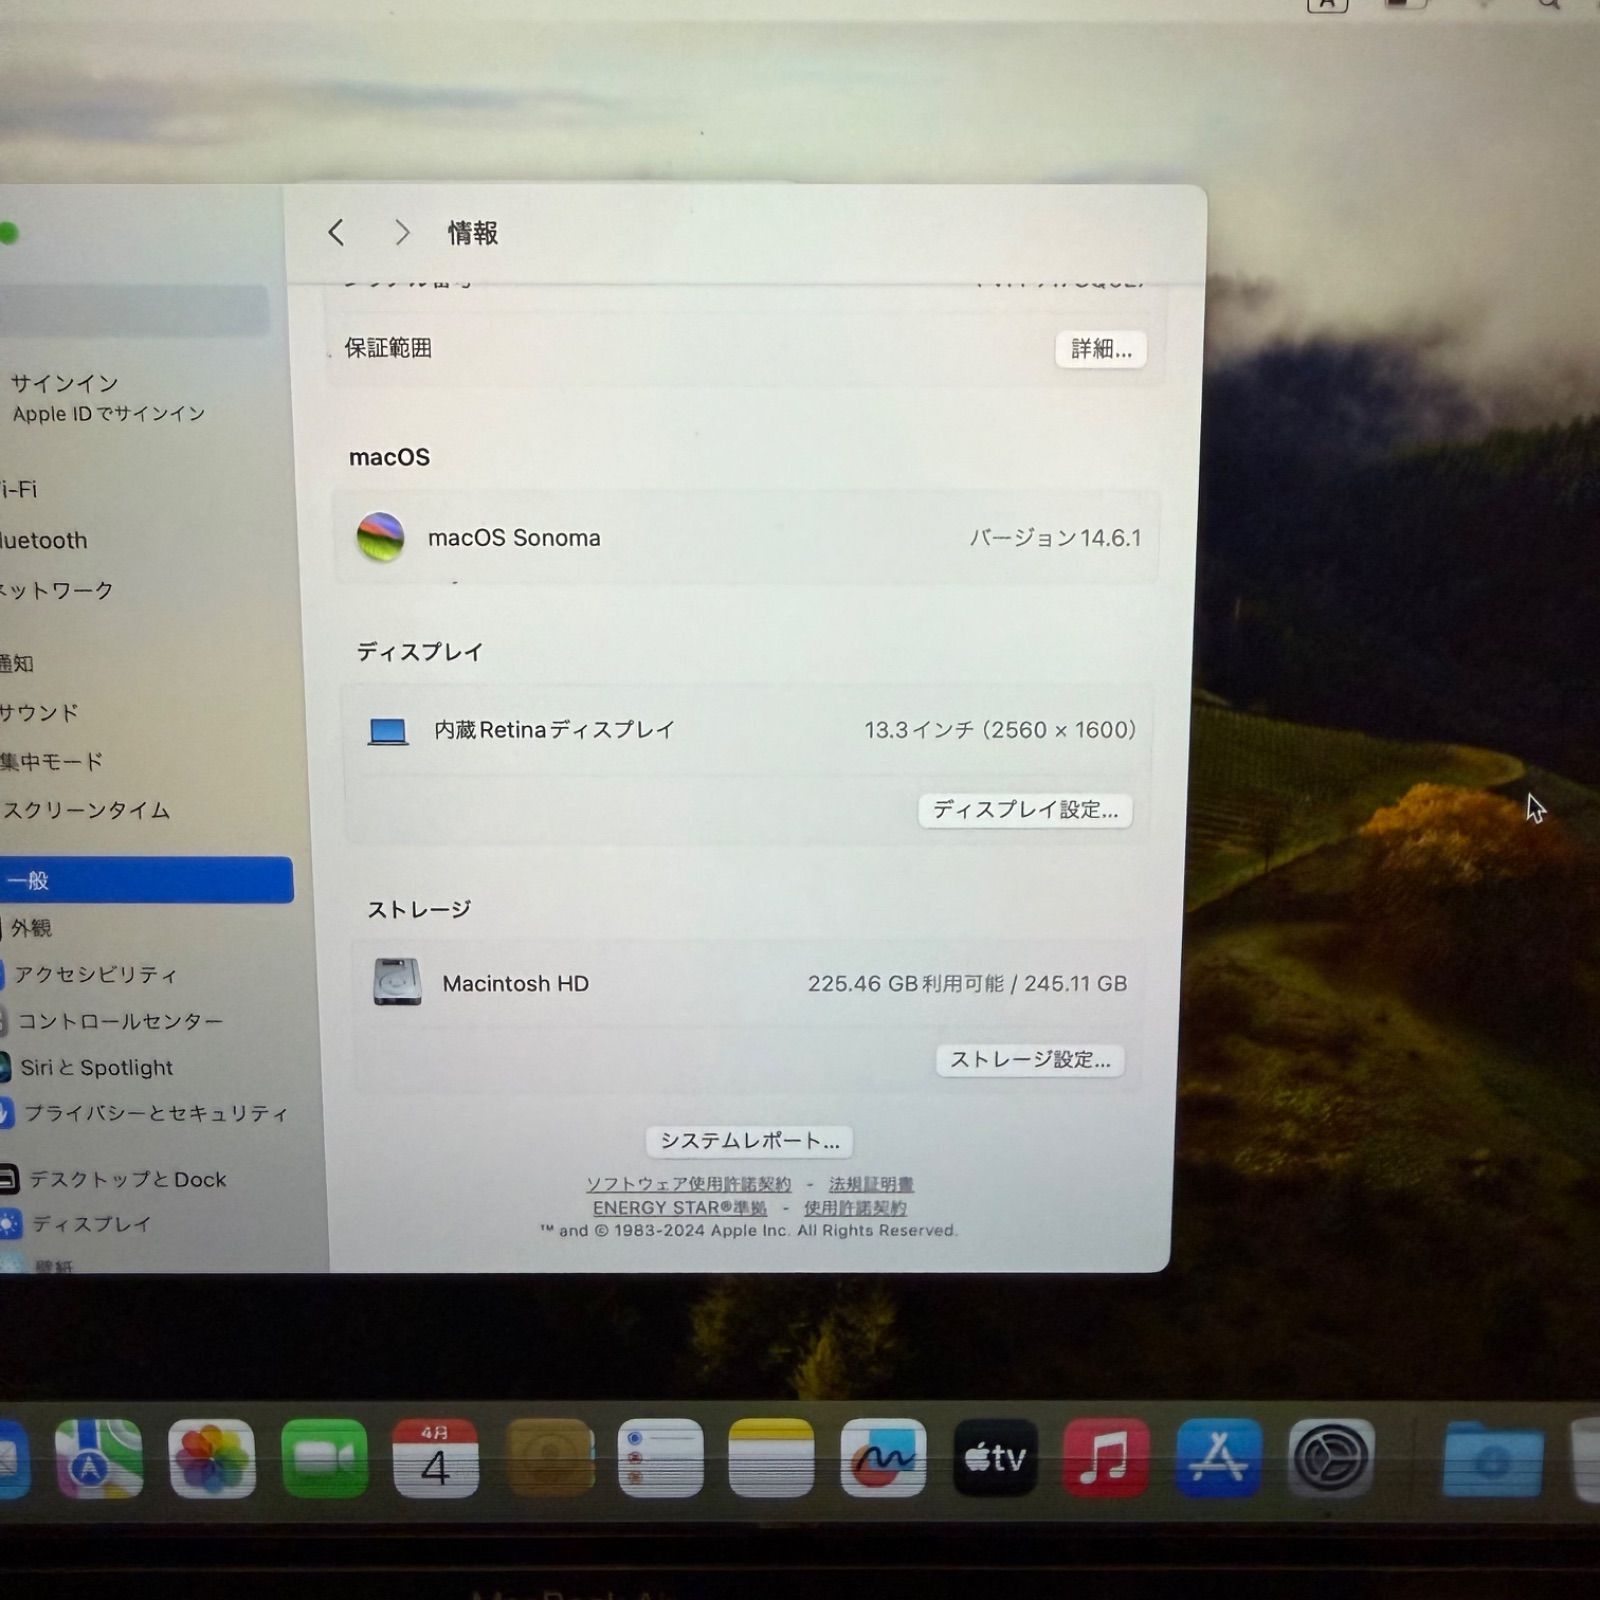Viewport: 1600px width, 1600px height.
Task: Select 集中モード in the sidebar
Action: (x=52, y=761)
